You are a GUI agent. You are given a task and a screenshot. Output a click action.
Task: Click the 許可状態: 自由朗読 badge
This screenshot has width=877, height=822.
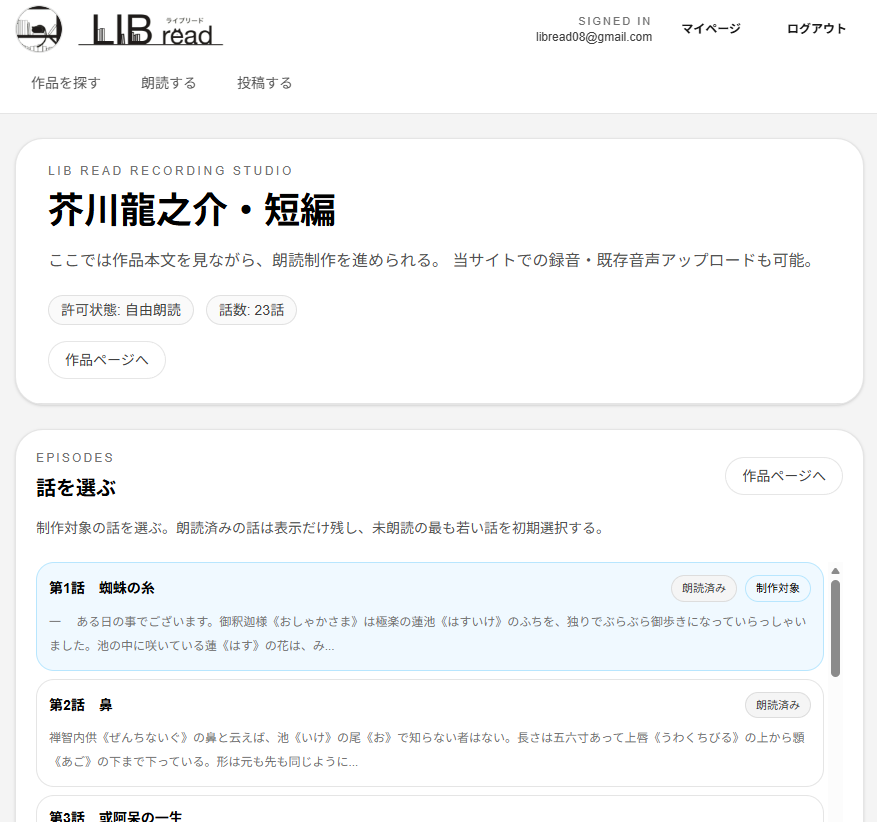coord(121,310)
